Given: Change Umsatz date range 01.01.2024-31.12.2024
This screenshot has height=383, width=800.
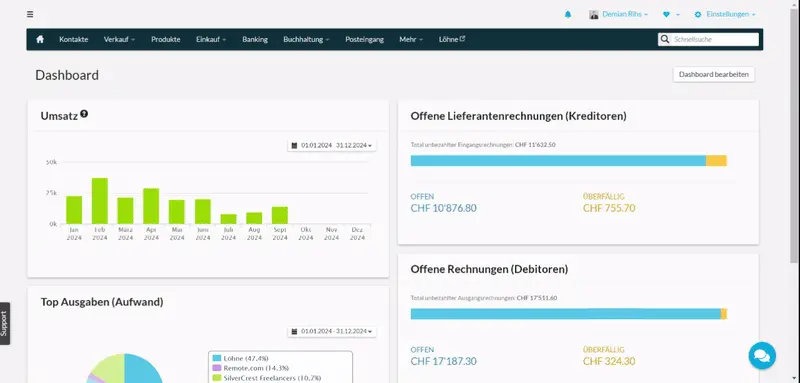Looking at the screenshot, I should (332, 146).
